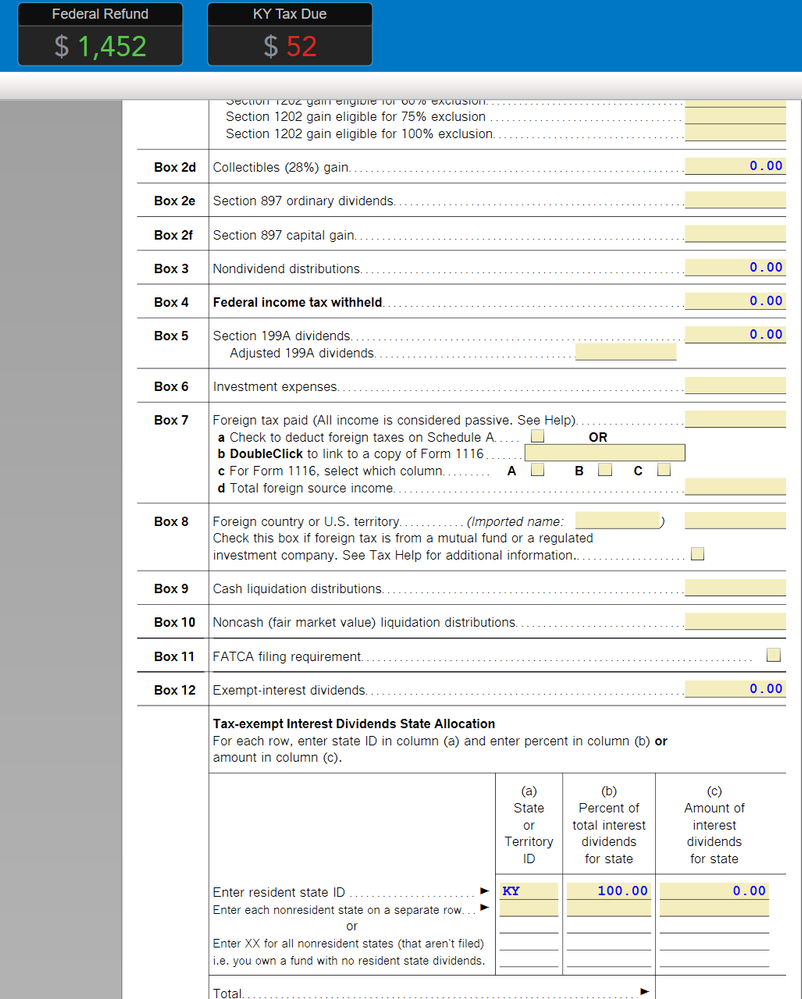Click the Federal income tax withheld field
Viewport: 802px width, 999px height.
click(x=734, y=300)
